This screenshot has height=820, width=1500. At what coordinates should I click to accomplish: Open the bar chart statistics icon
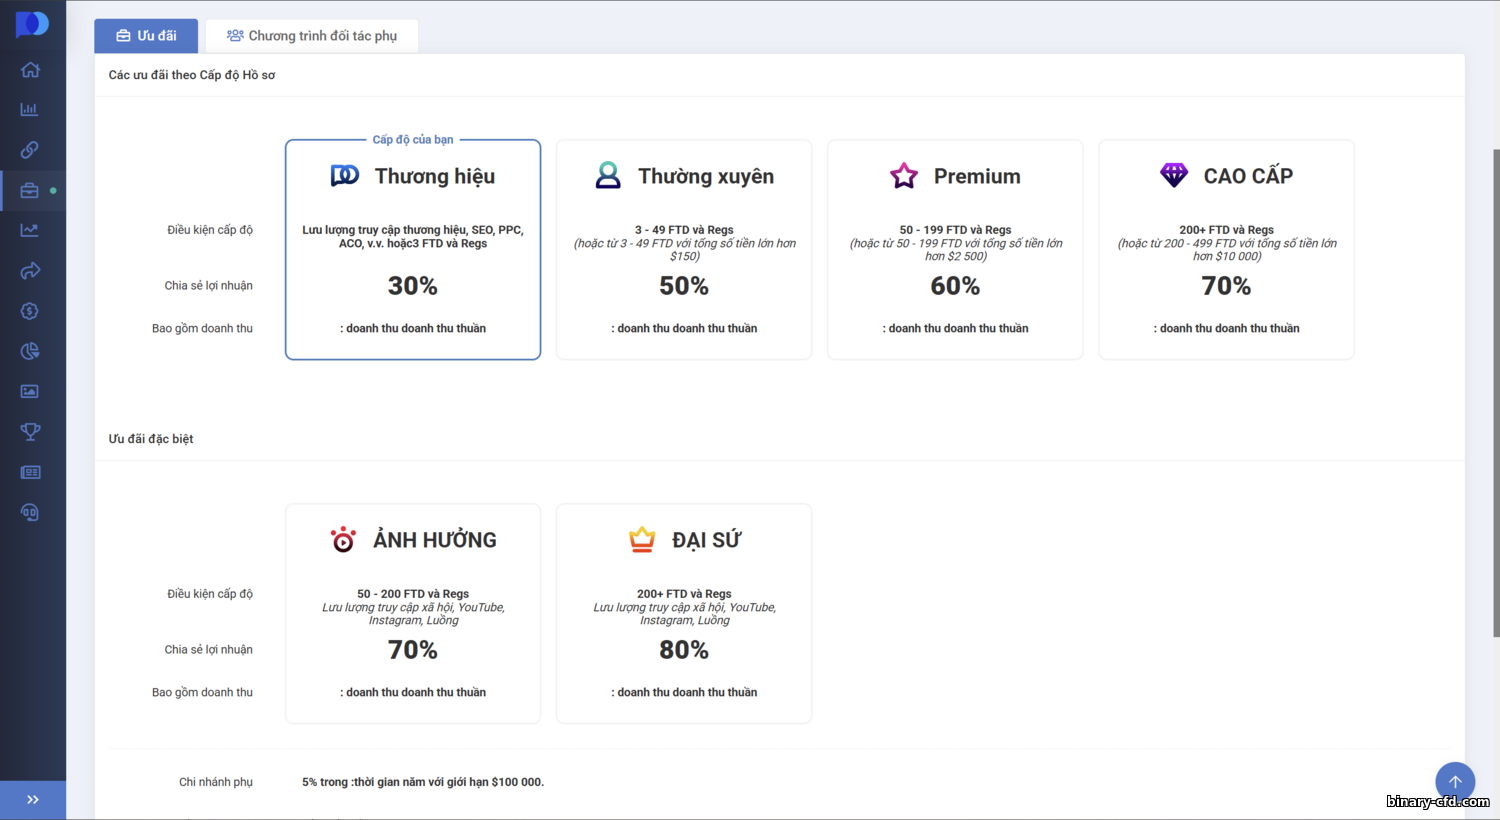tap(30, 109)
